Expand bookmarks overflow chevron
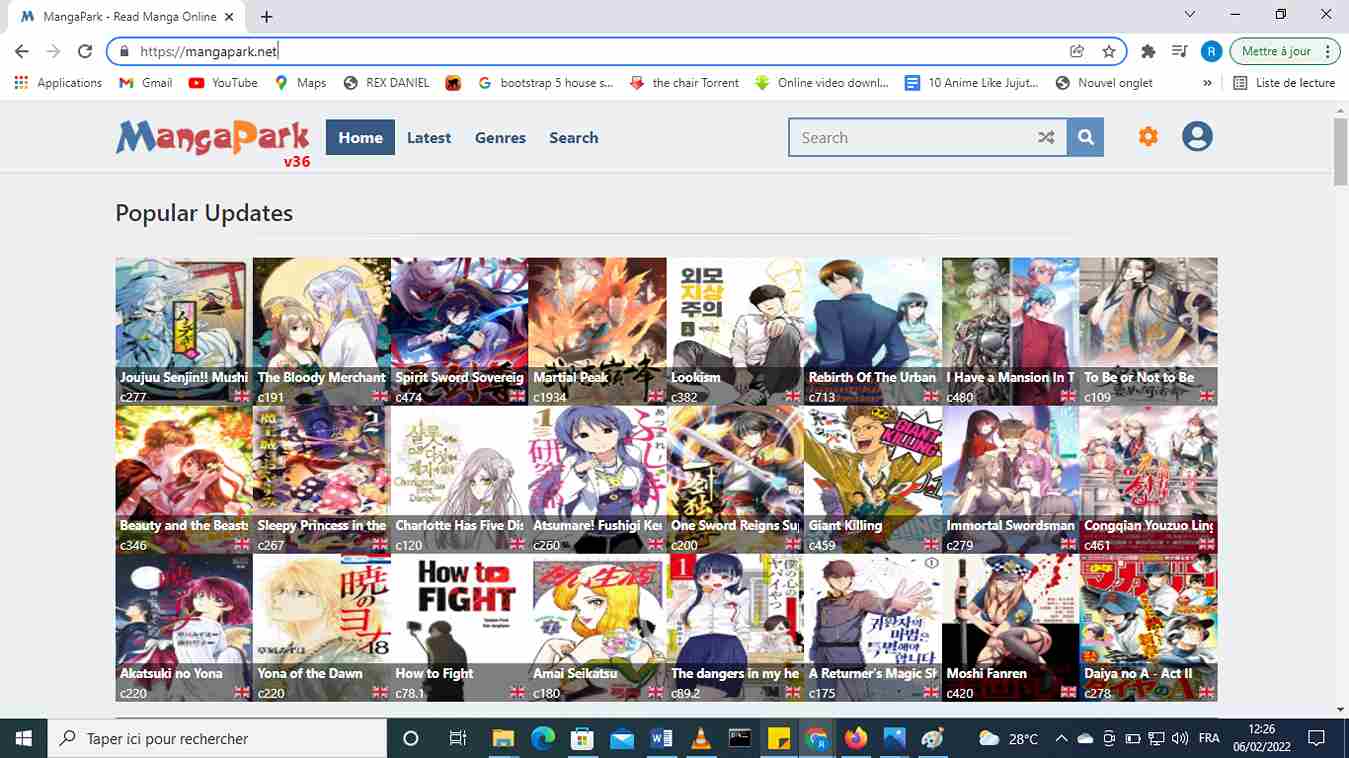The height and width of the screenshot is (758, 1349). [1207, 83]
